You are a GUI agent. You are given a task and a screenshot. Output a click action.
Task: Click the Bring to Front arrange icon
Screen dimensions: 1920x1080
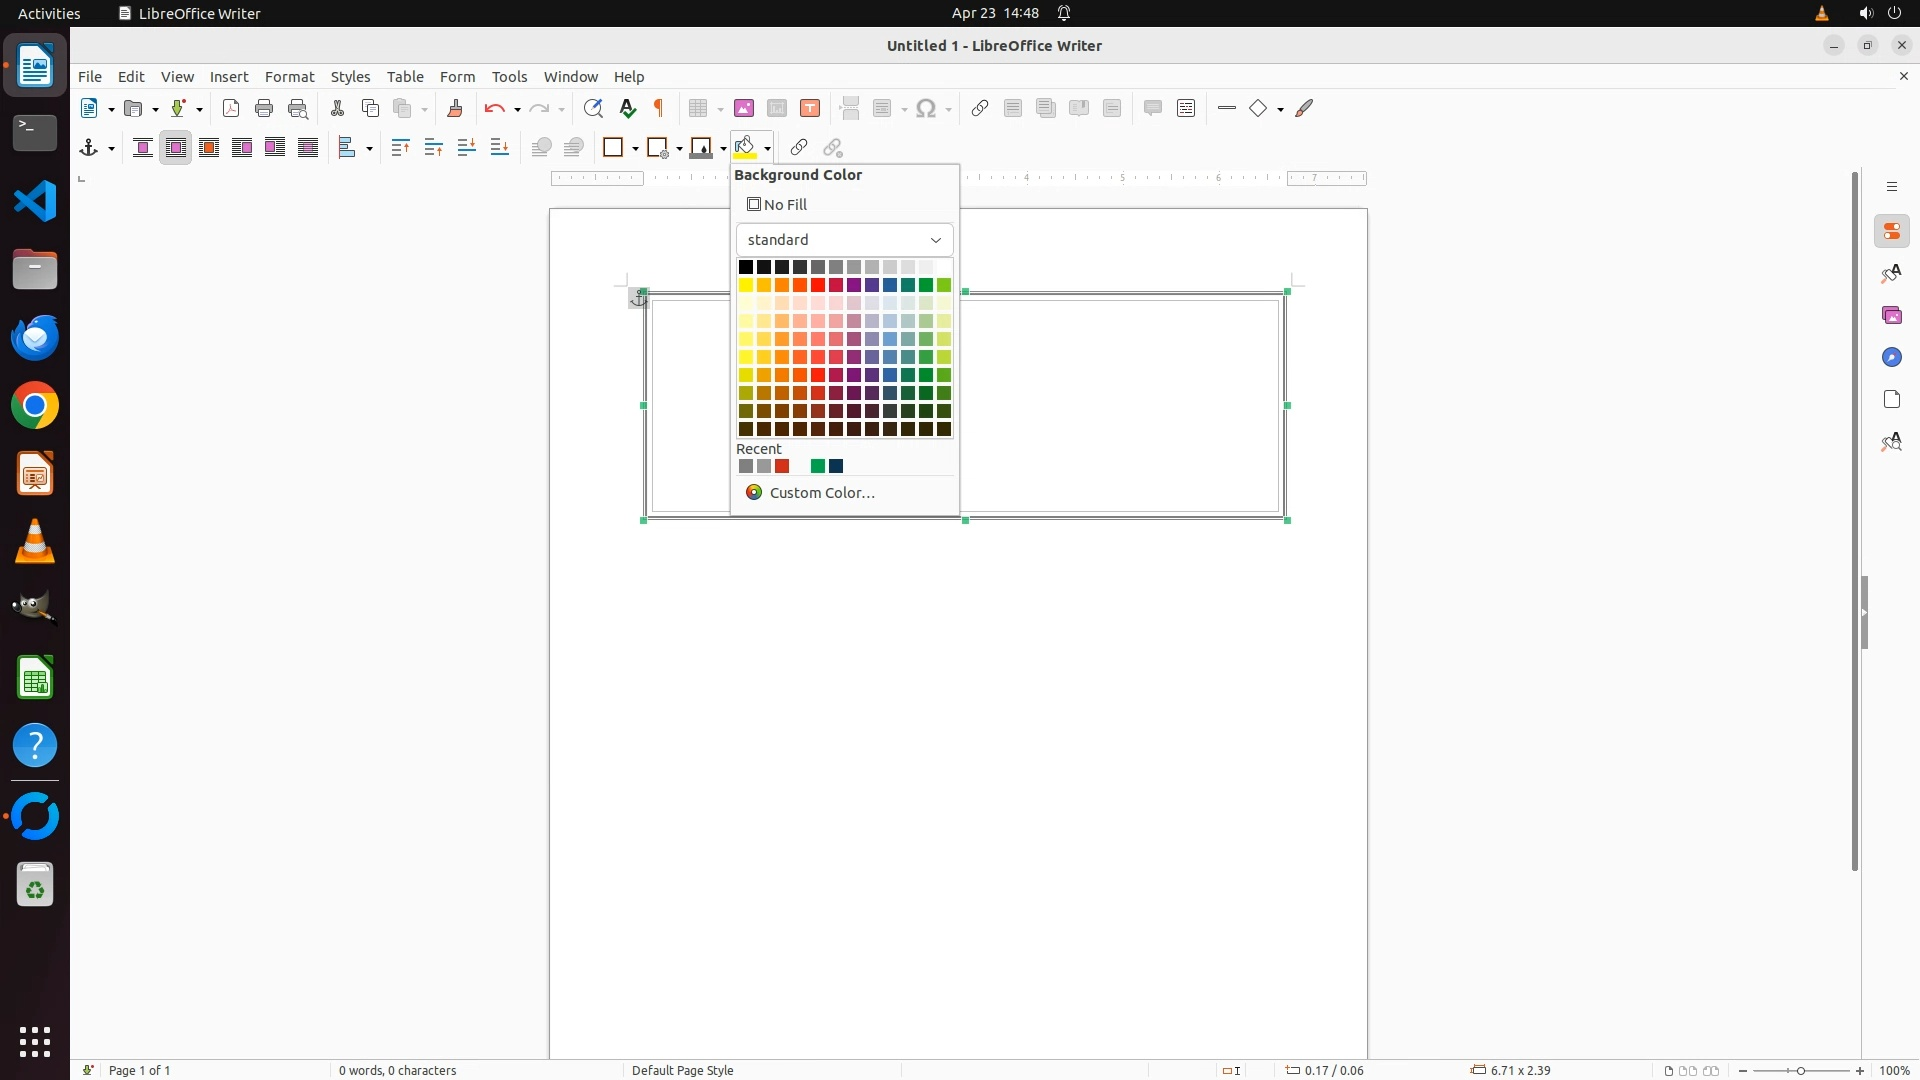tap(400, 148)
